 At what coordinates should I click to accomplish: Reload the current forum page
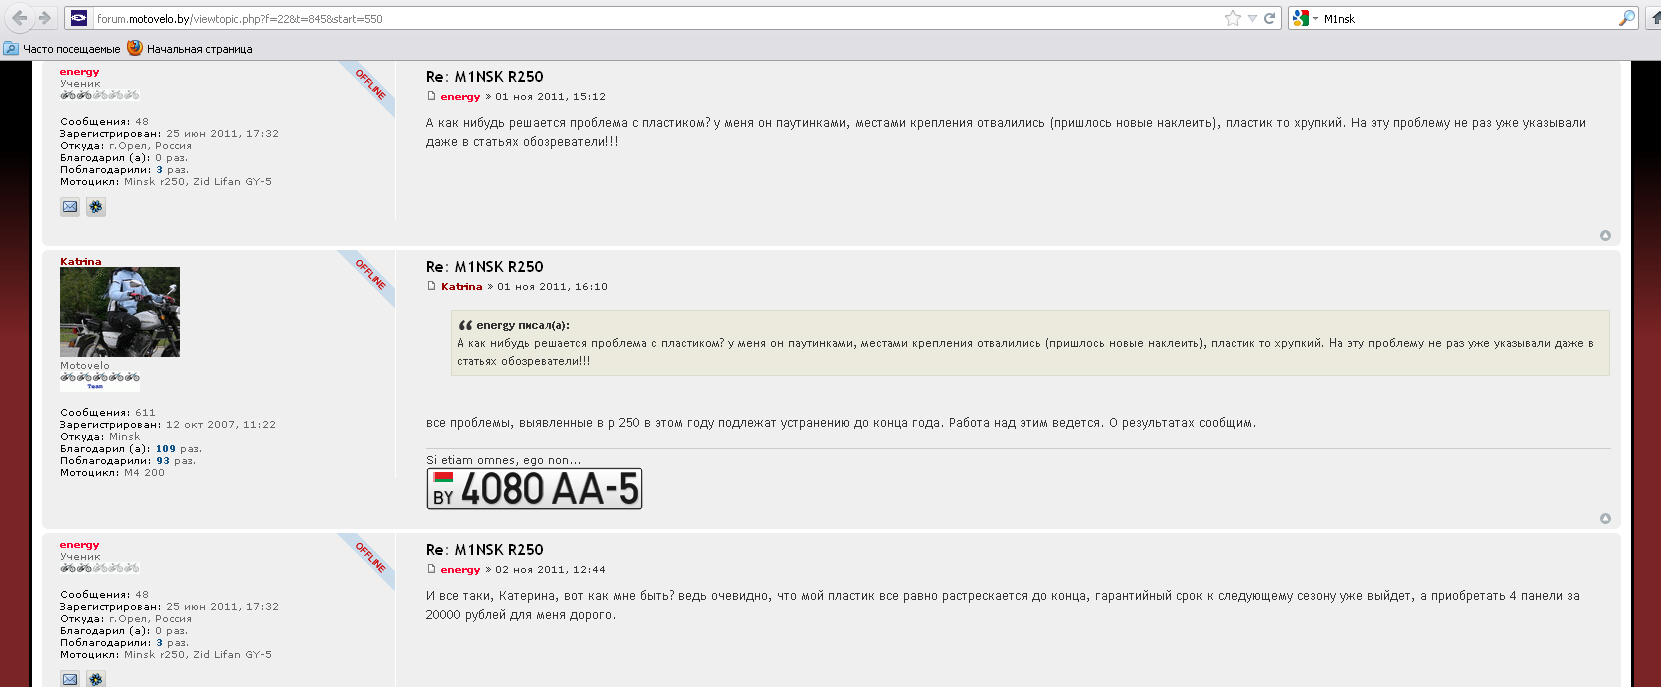click(1270, 18)
